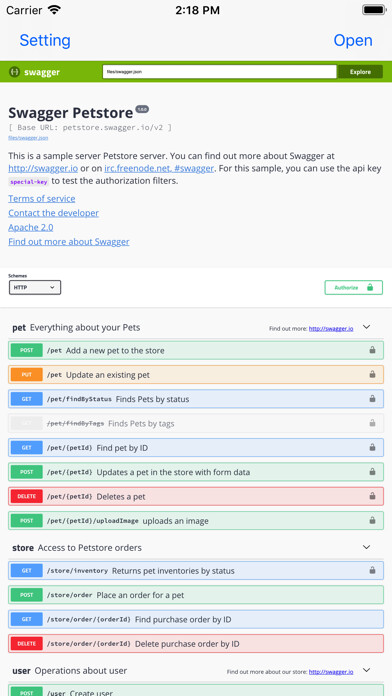Collapse the store section chevron

click(366, 547)
